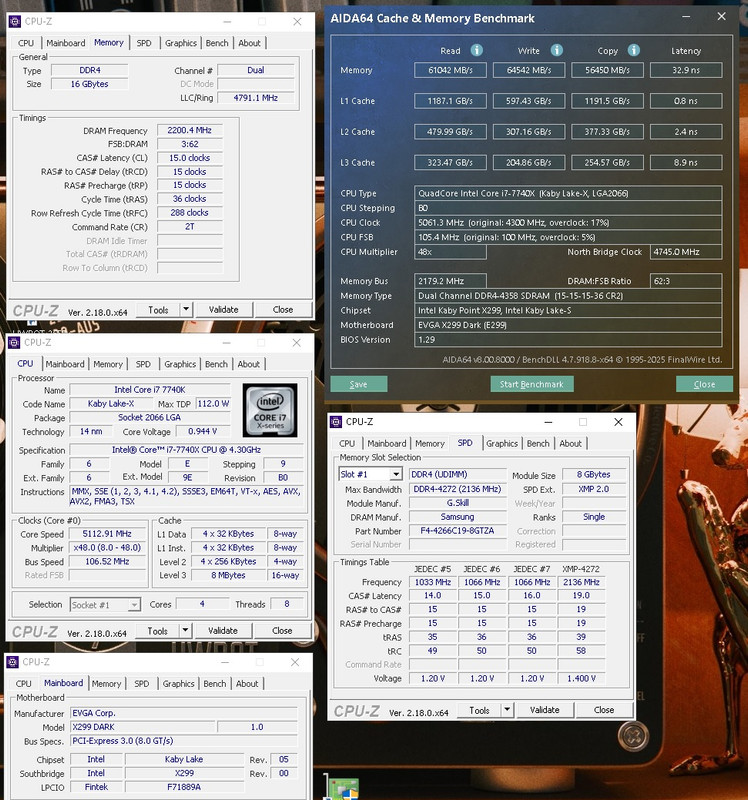
Task: Click Validate button in the SPD CPU-Z window
Action: [544, 710]
